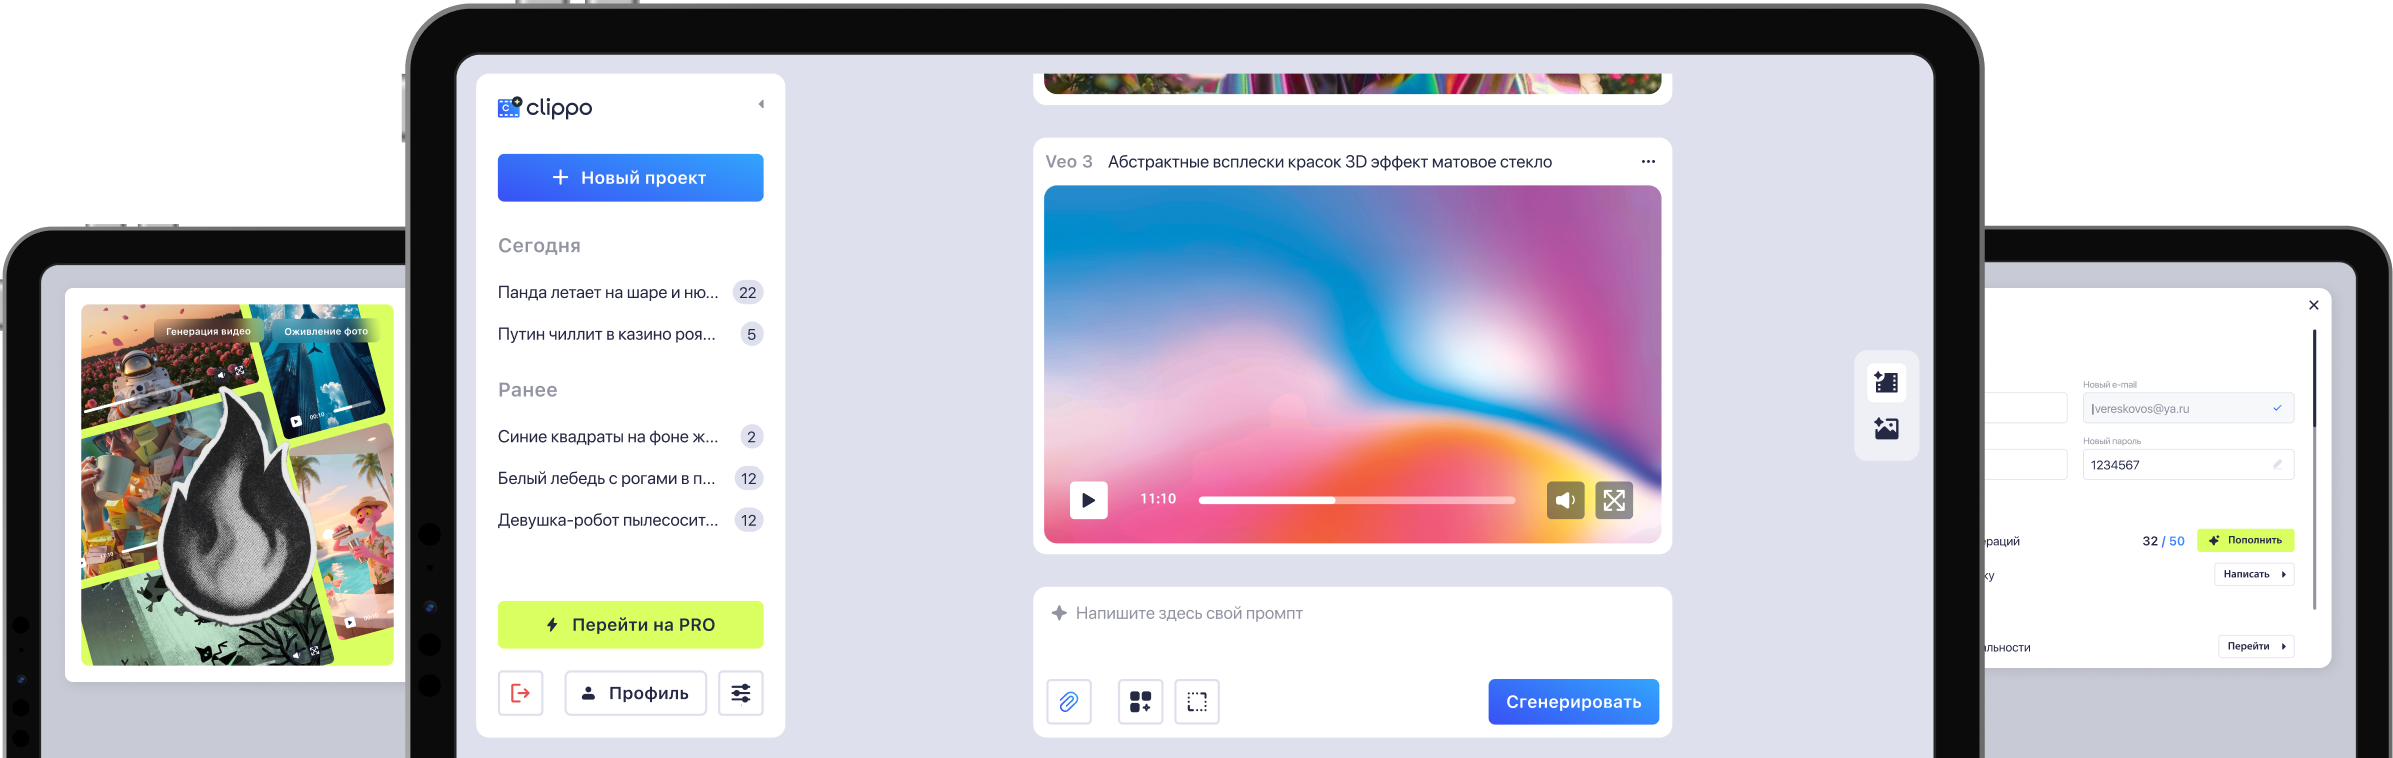Choose the video generation film icon
The image size is (2393, 758).
[1886, 382]
